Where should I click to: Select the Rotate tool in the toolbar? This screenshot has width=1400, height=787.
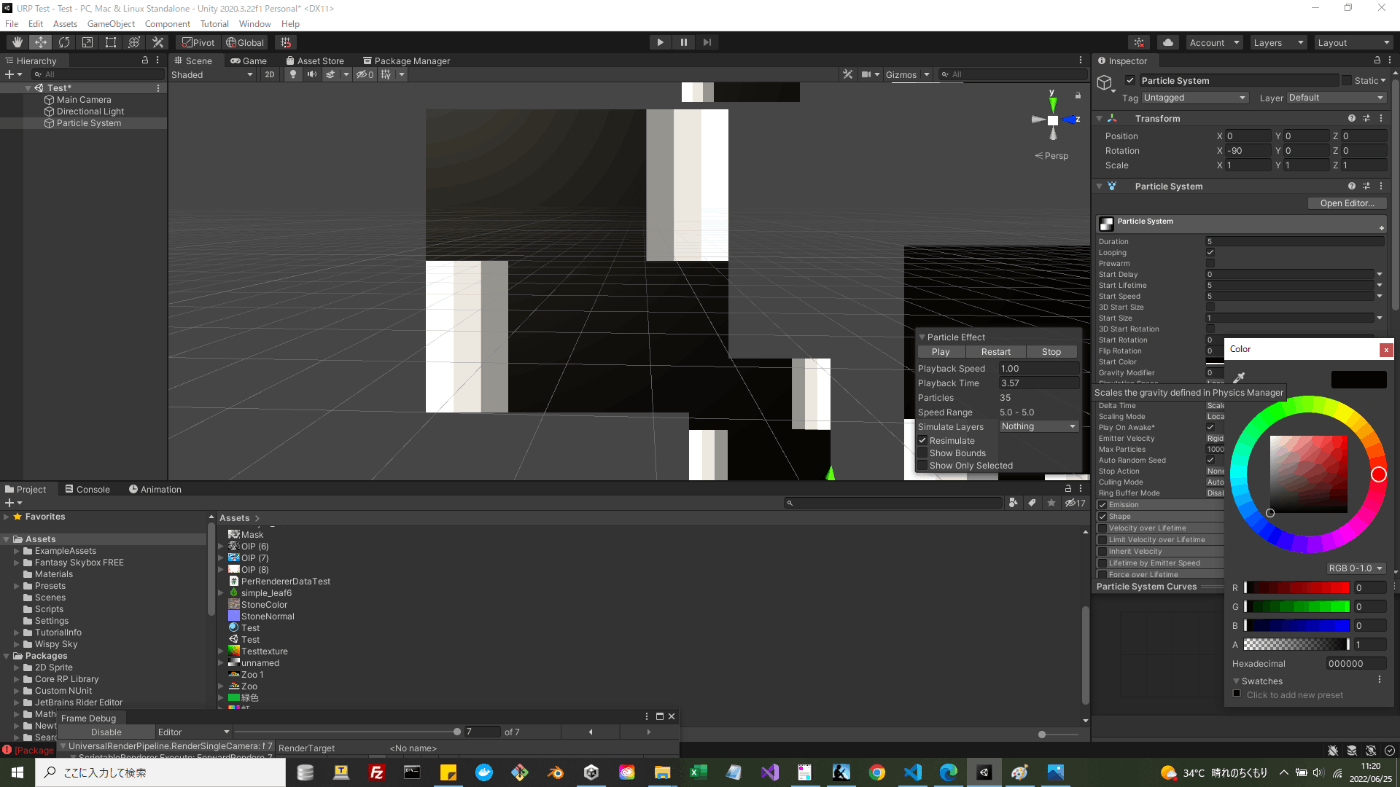click(x=64, y=42)
